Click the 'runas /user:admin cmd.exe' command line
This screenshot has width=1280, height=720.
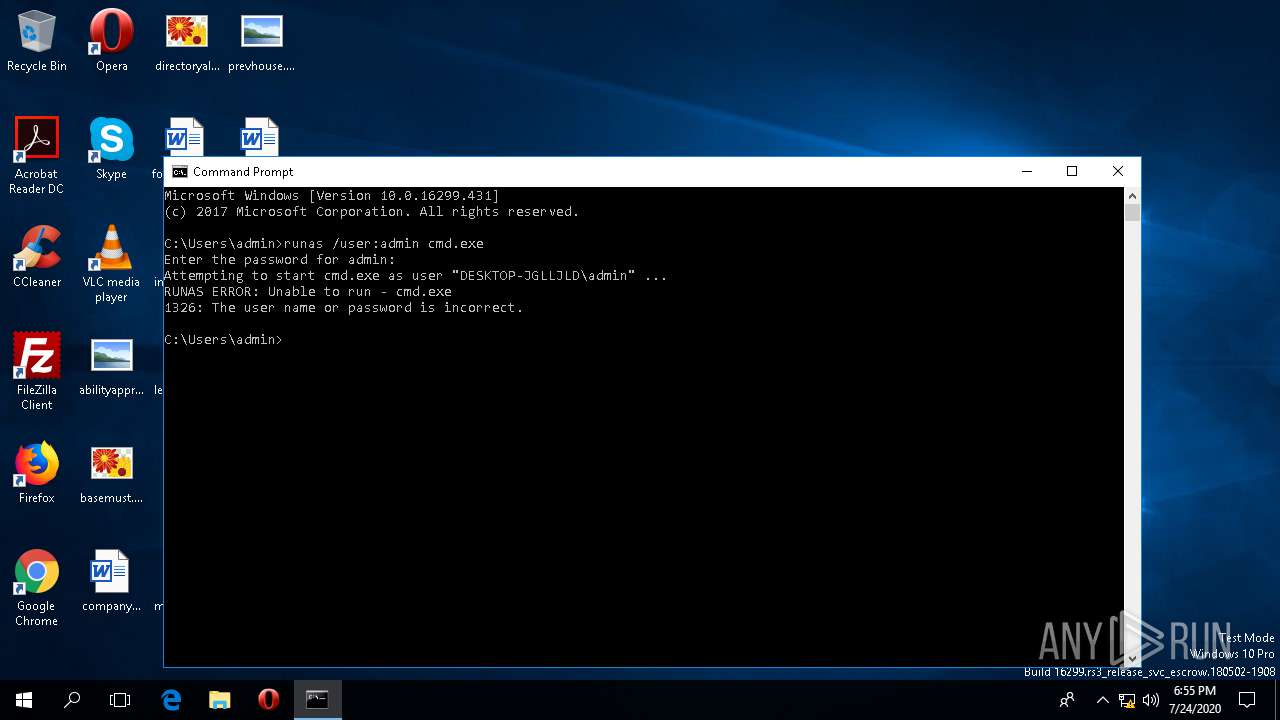[x=384, y=244]
